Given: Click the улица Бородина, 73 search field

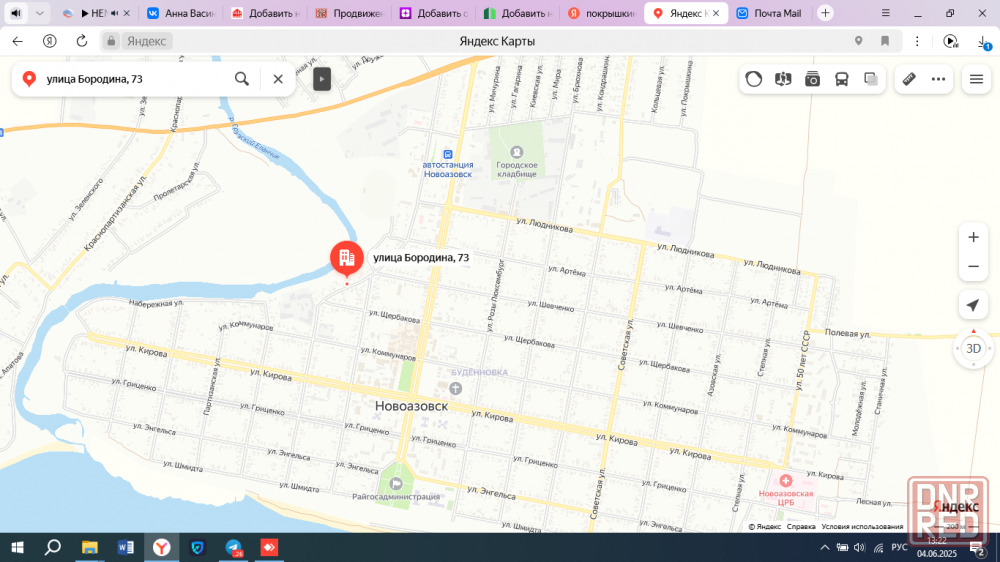Looking at the screenshot, I should tap(134, 79).
